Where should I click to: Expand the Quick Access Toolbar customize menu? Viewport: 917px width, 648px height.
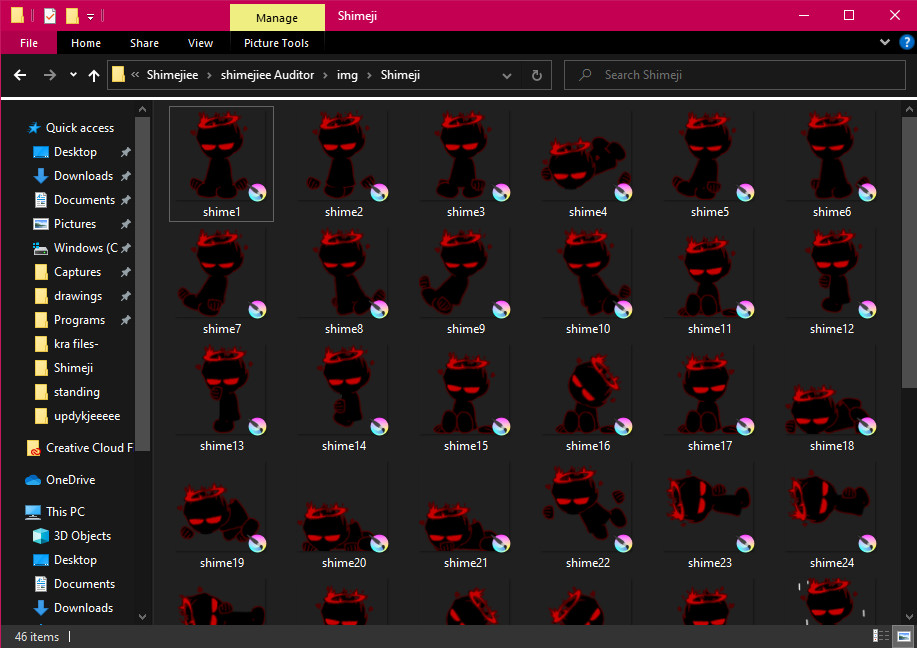click(90, 15)
